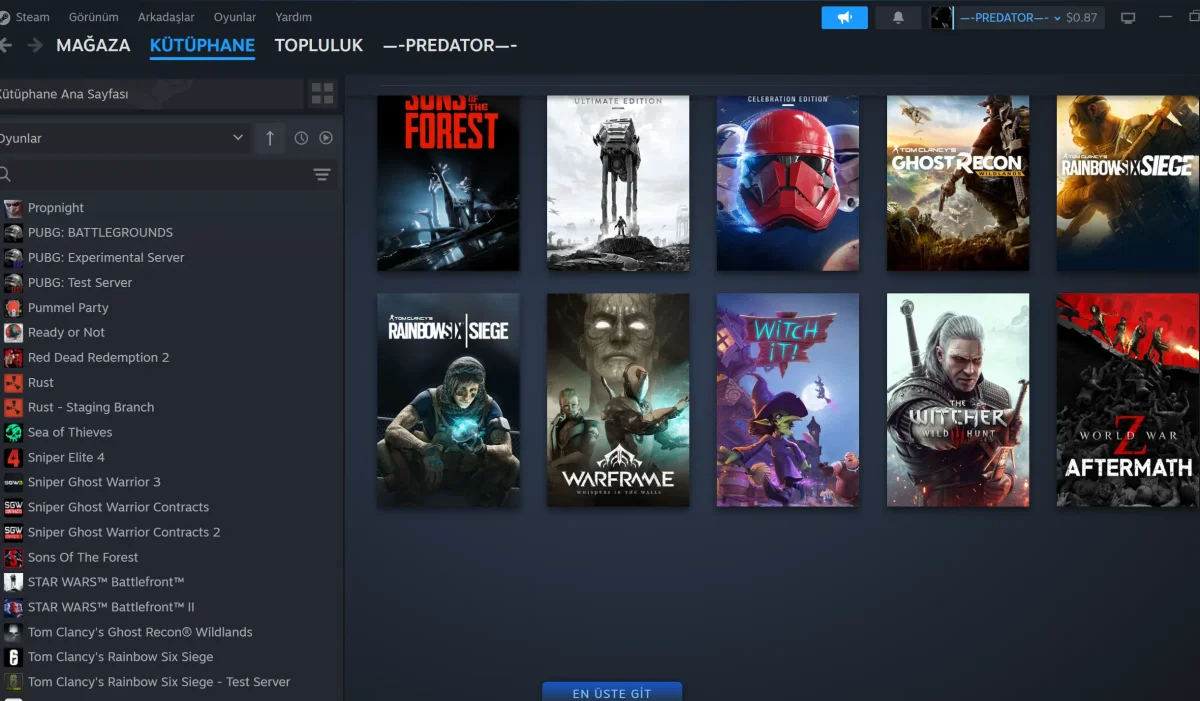
Task: Click the recent activity clock icon
Action: pos(301,138)
